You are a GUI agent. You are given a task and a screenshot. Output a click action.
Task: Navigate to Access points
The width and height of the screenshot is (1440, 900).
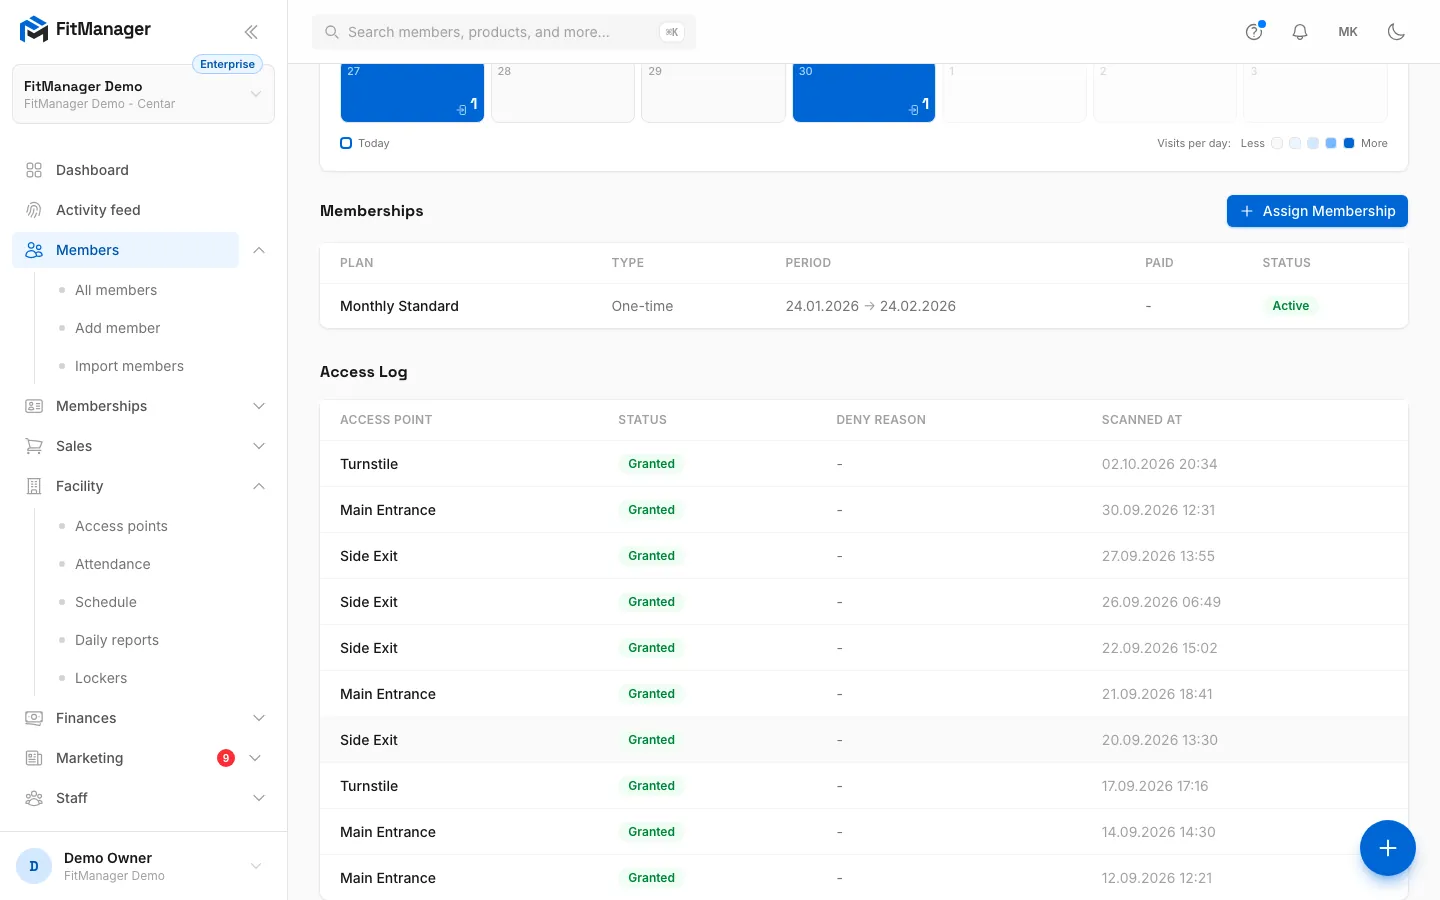[121, 526]
